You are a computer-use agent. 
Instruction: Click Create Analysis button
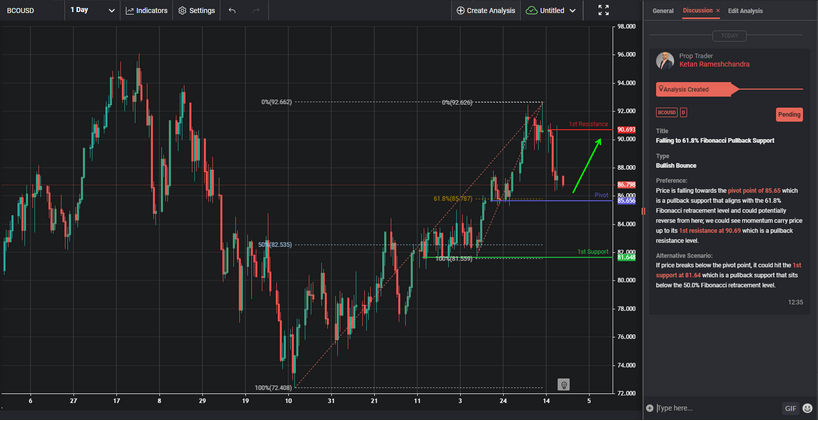486,10
